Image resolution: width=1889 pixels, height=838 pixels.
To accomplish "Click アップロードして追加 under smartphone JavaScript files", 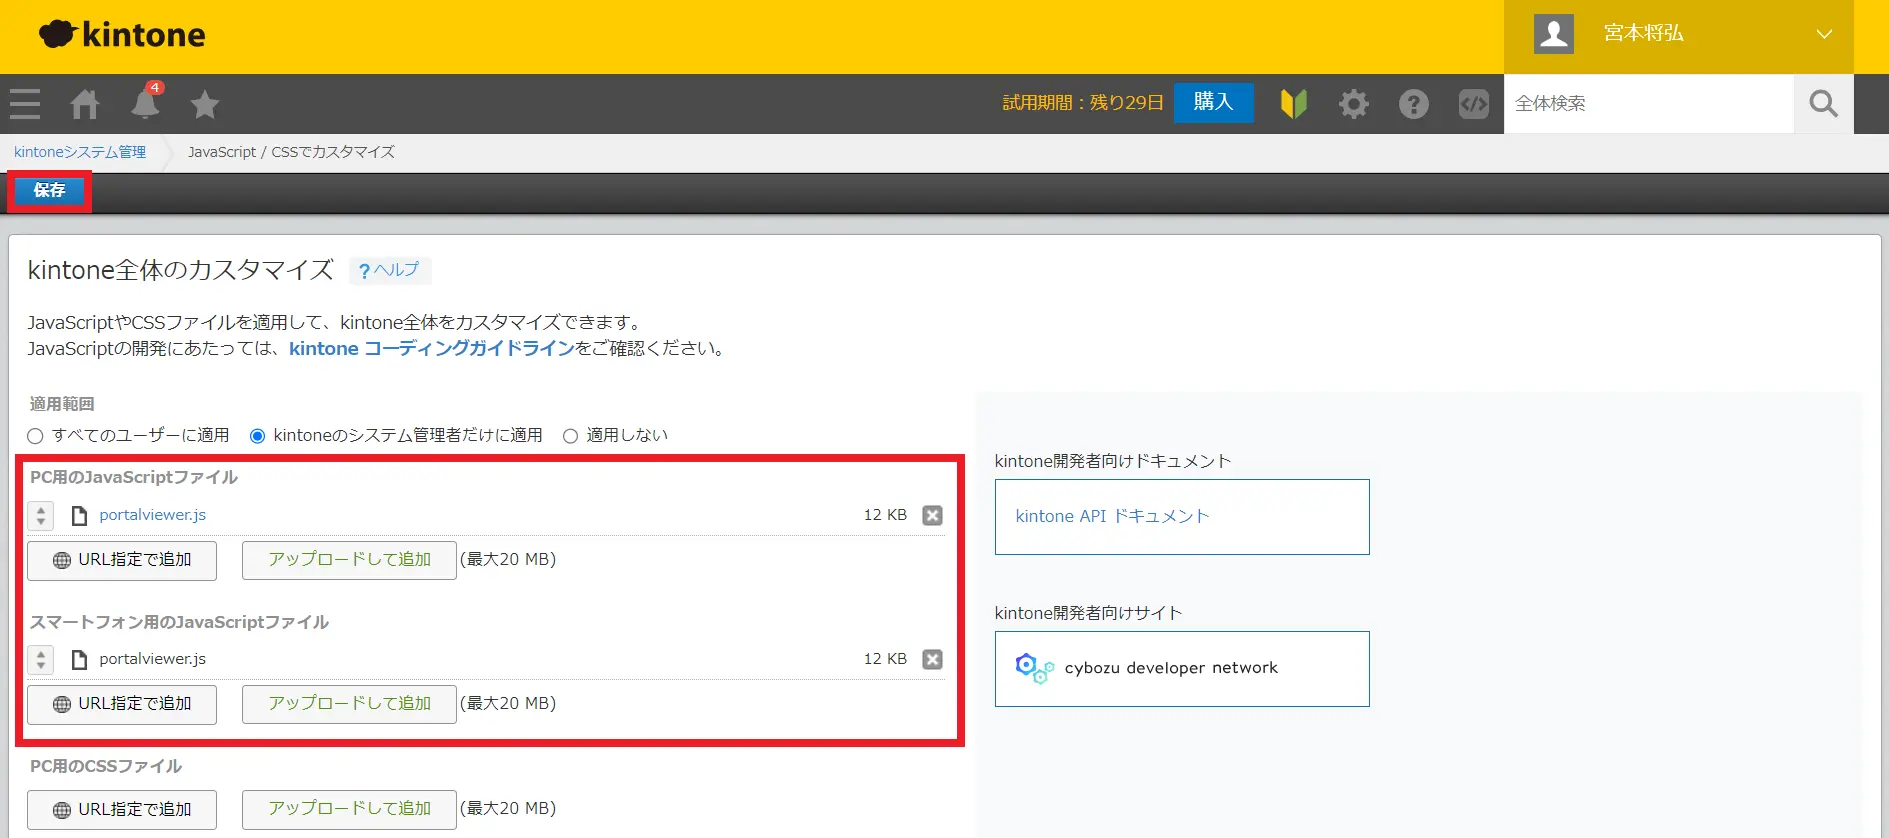I will tap(349, 704).
